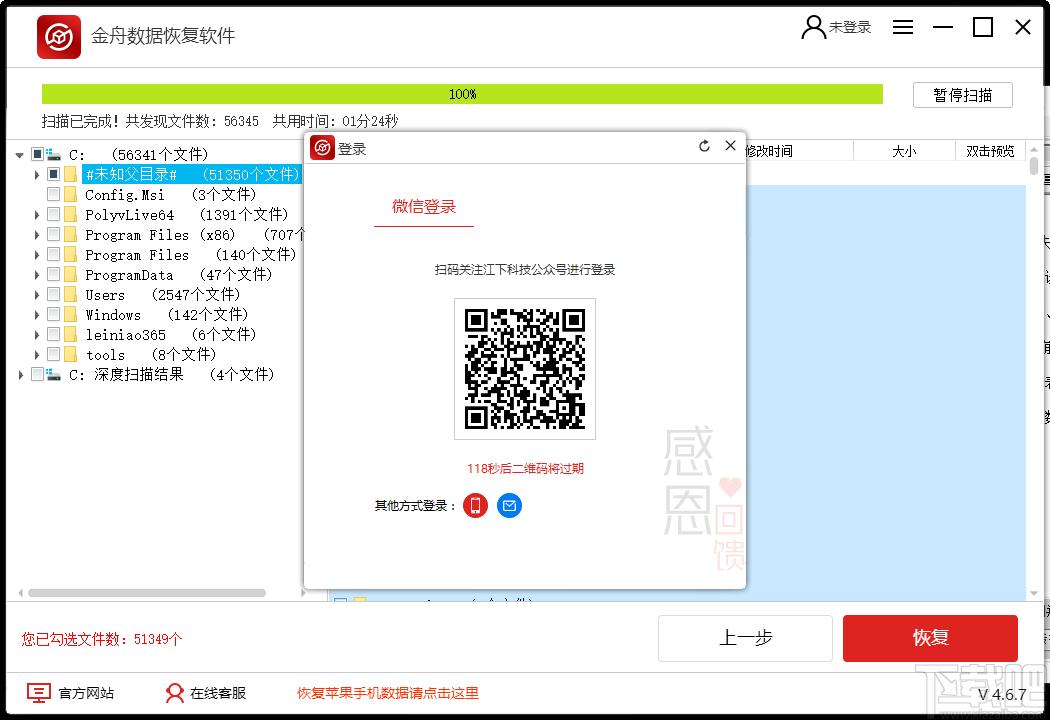Check the Windows folder checkbox
This screenshot has width=1050, height=720.
click(54, 314)
